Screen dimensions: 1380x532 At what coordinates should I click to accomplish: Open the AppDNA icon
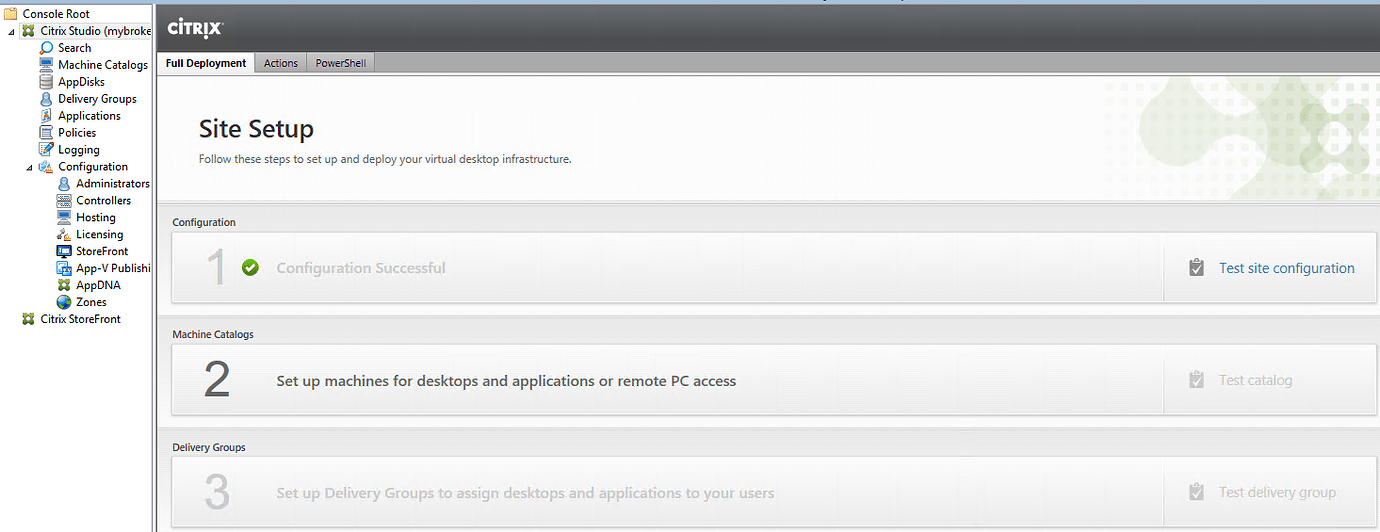tap(64, 285)
